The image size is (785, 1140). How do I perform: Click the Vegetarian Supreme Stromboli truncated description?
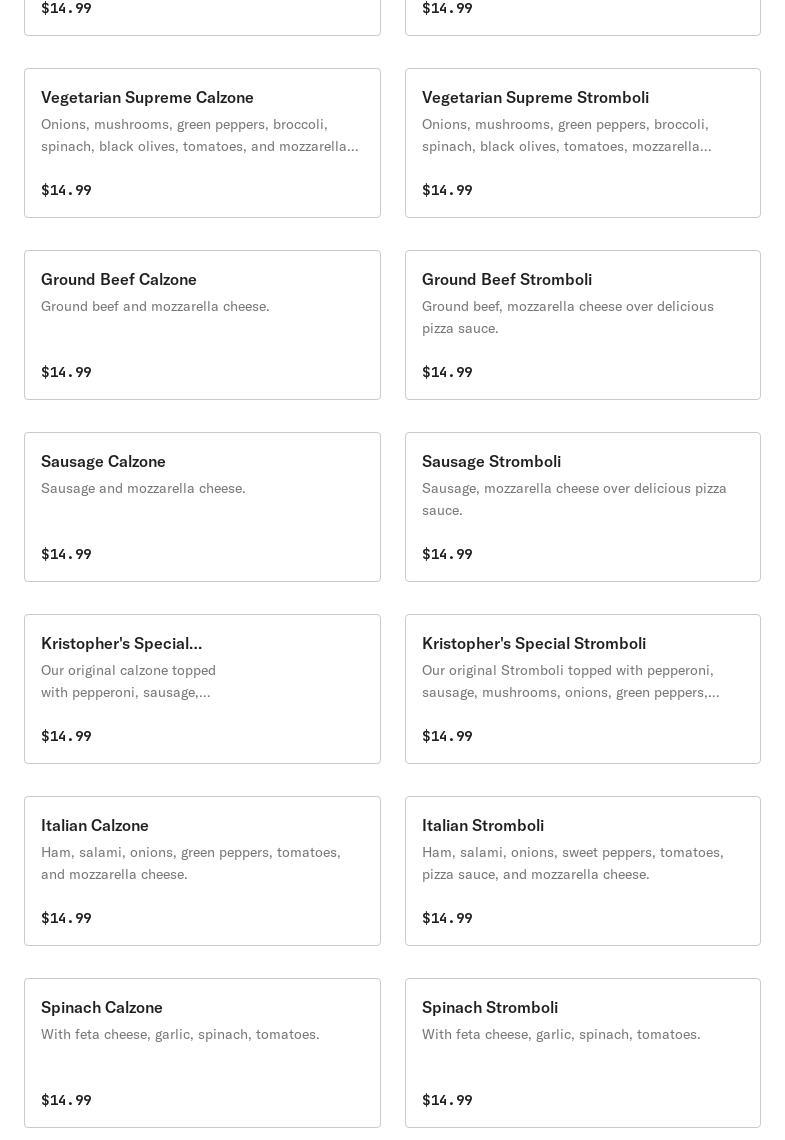pos(566,135)
